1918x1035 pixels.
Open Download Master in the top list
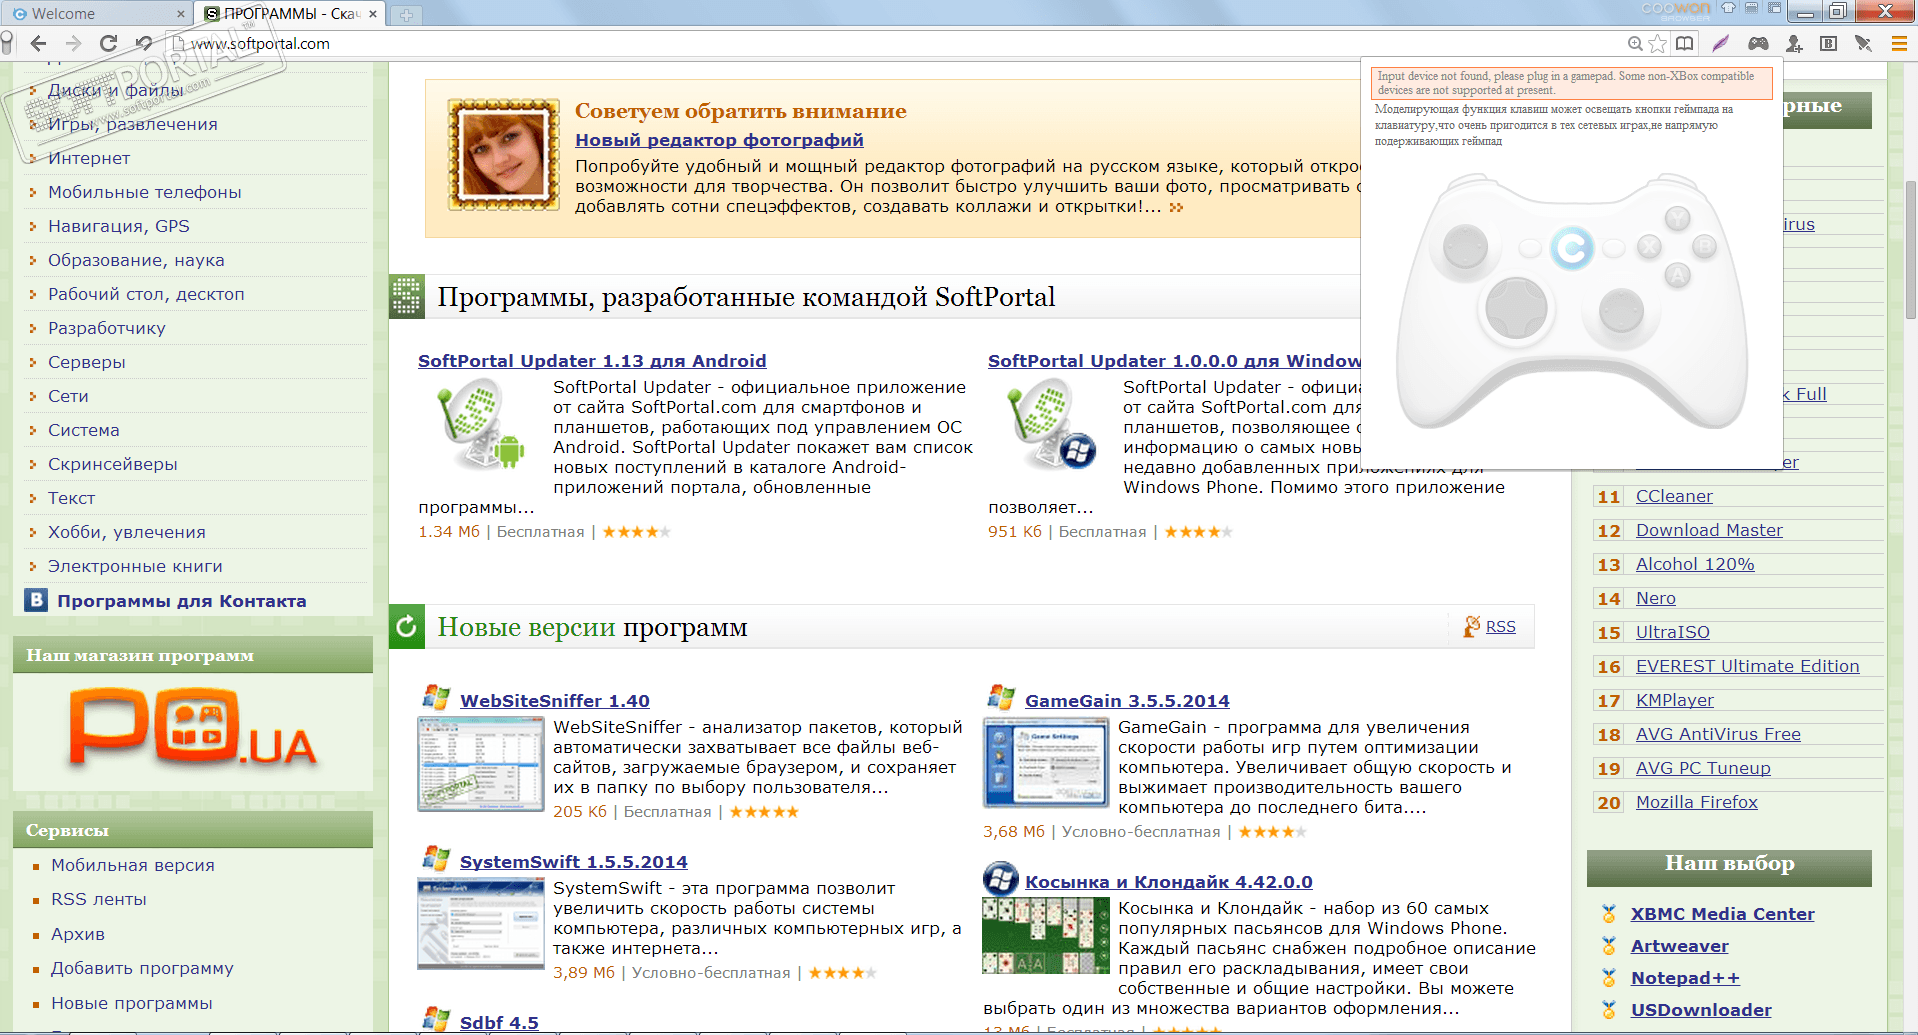point(1709,530)
